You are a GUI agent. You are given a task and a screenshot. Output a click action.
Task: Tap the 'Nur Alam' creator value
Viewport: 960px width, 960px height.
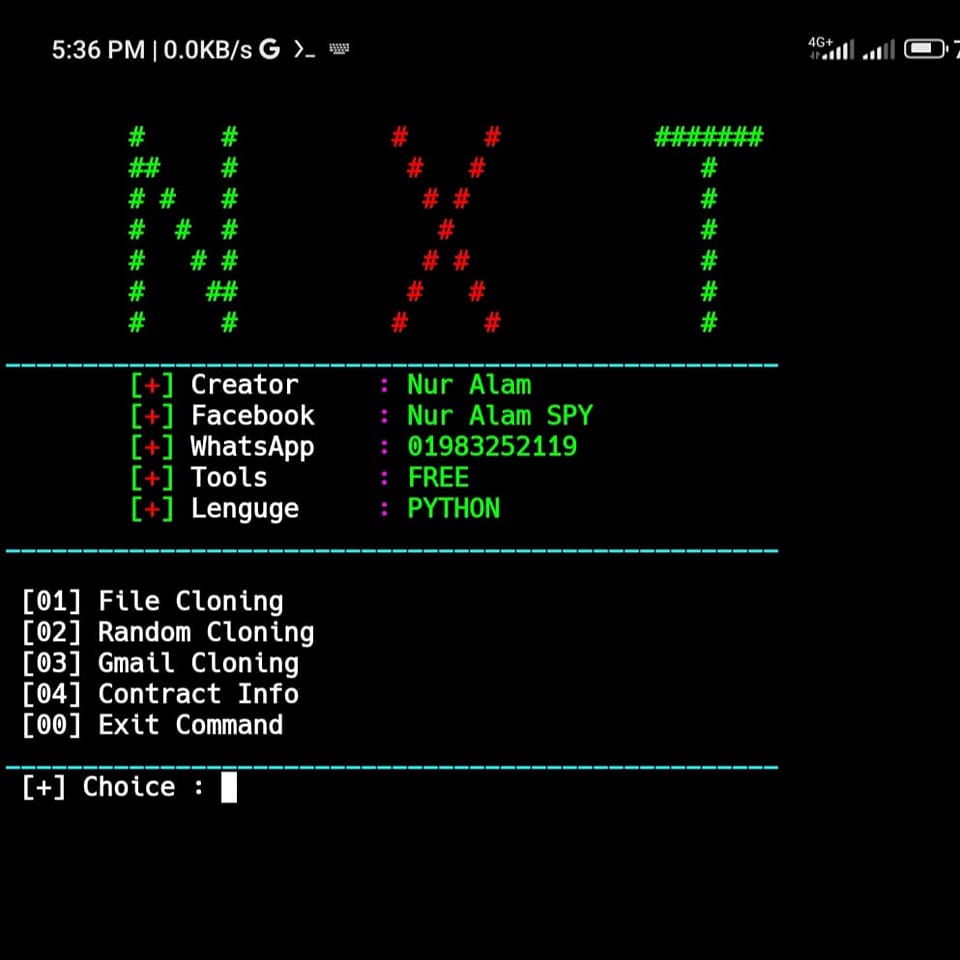click(469, 385)
